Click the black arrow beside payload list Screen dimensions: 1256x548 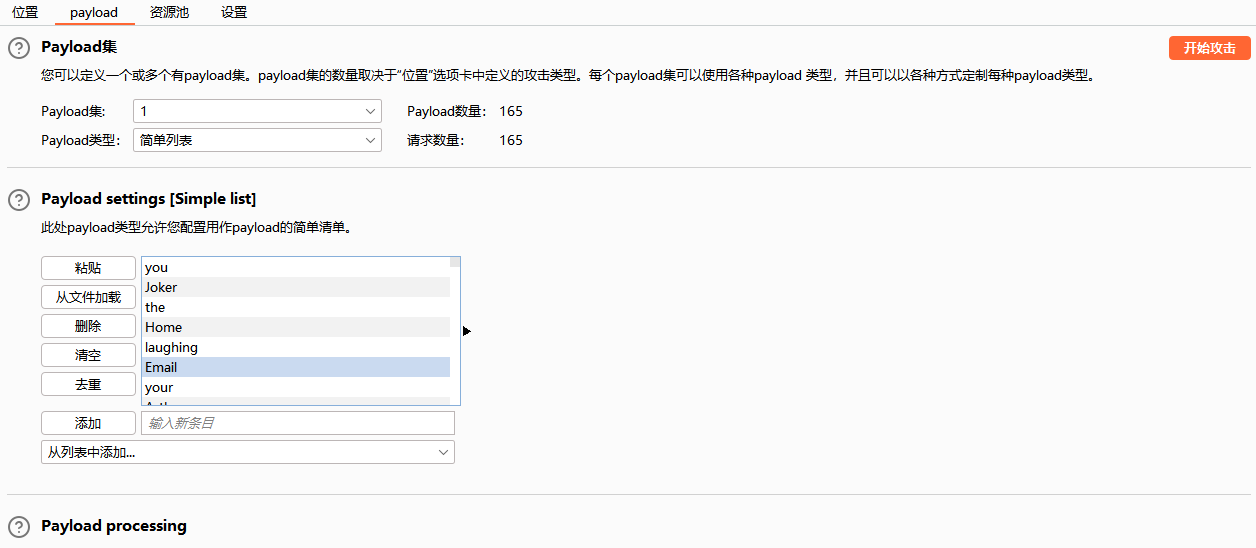[467, 331]
